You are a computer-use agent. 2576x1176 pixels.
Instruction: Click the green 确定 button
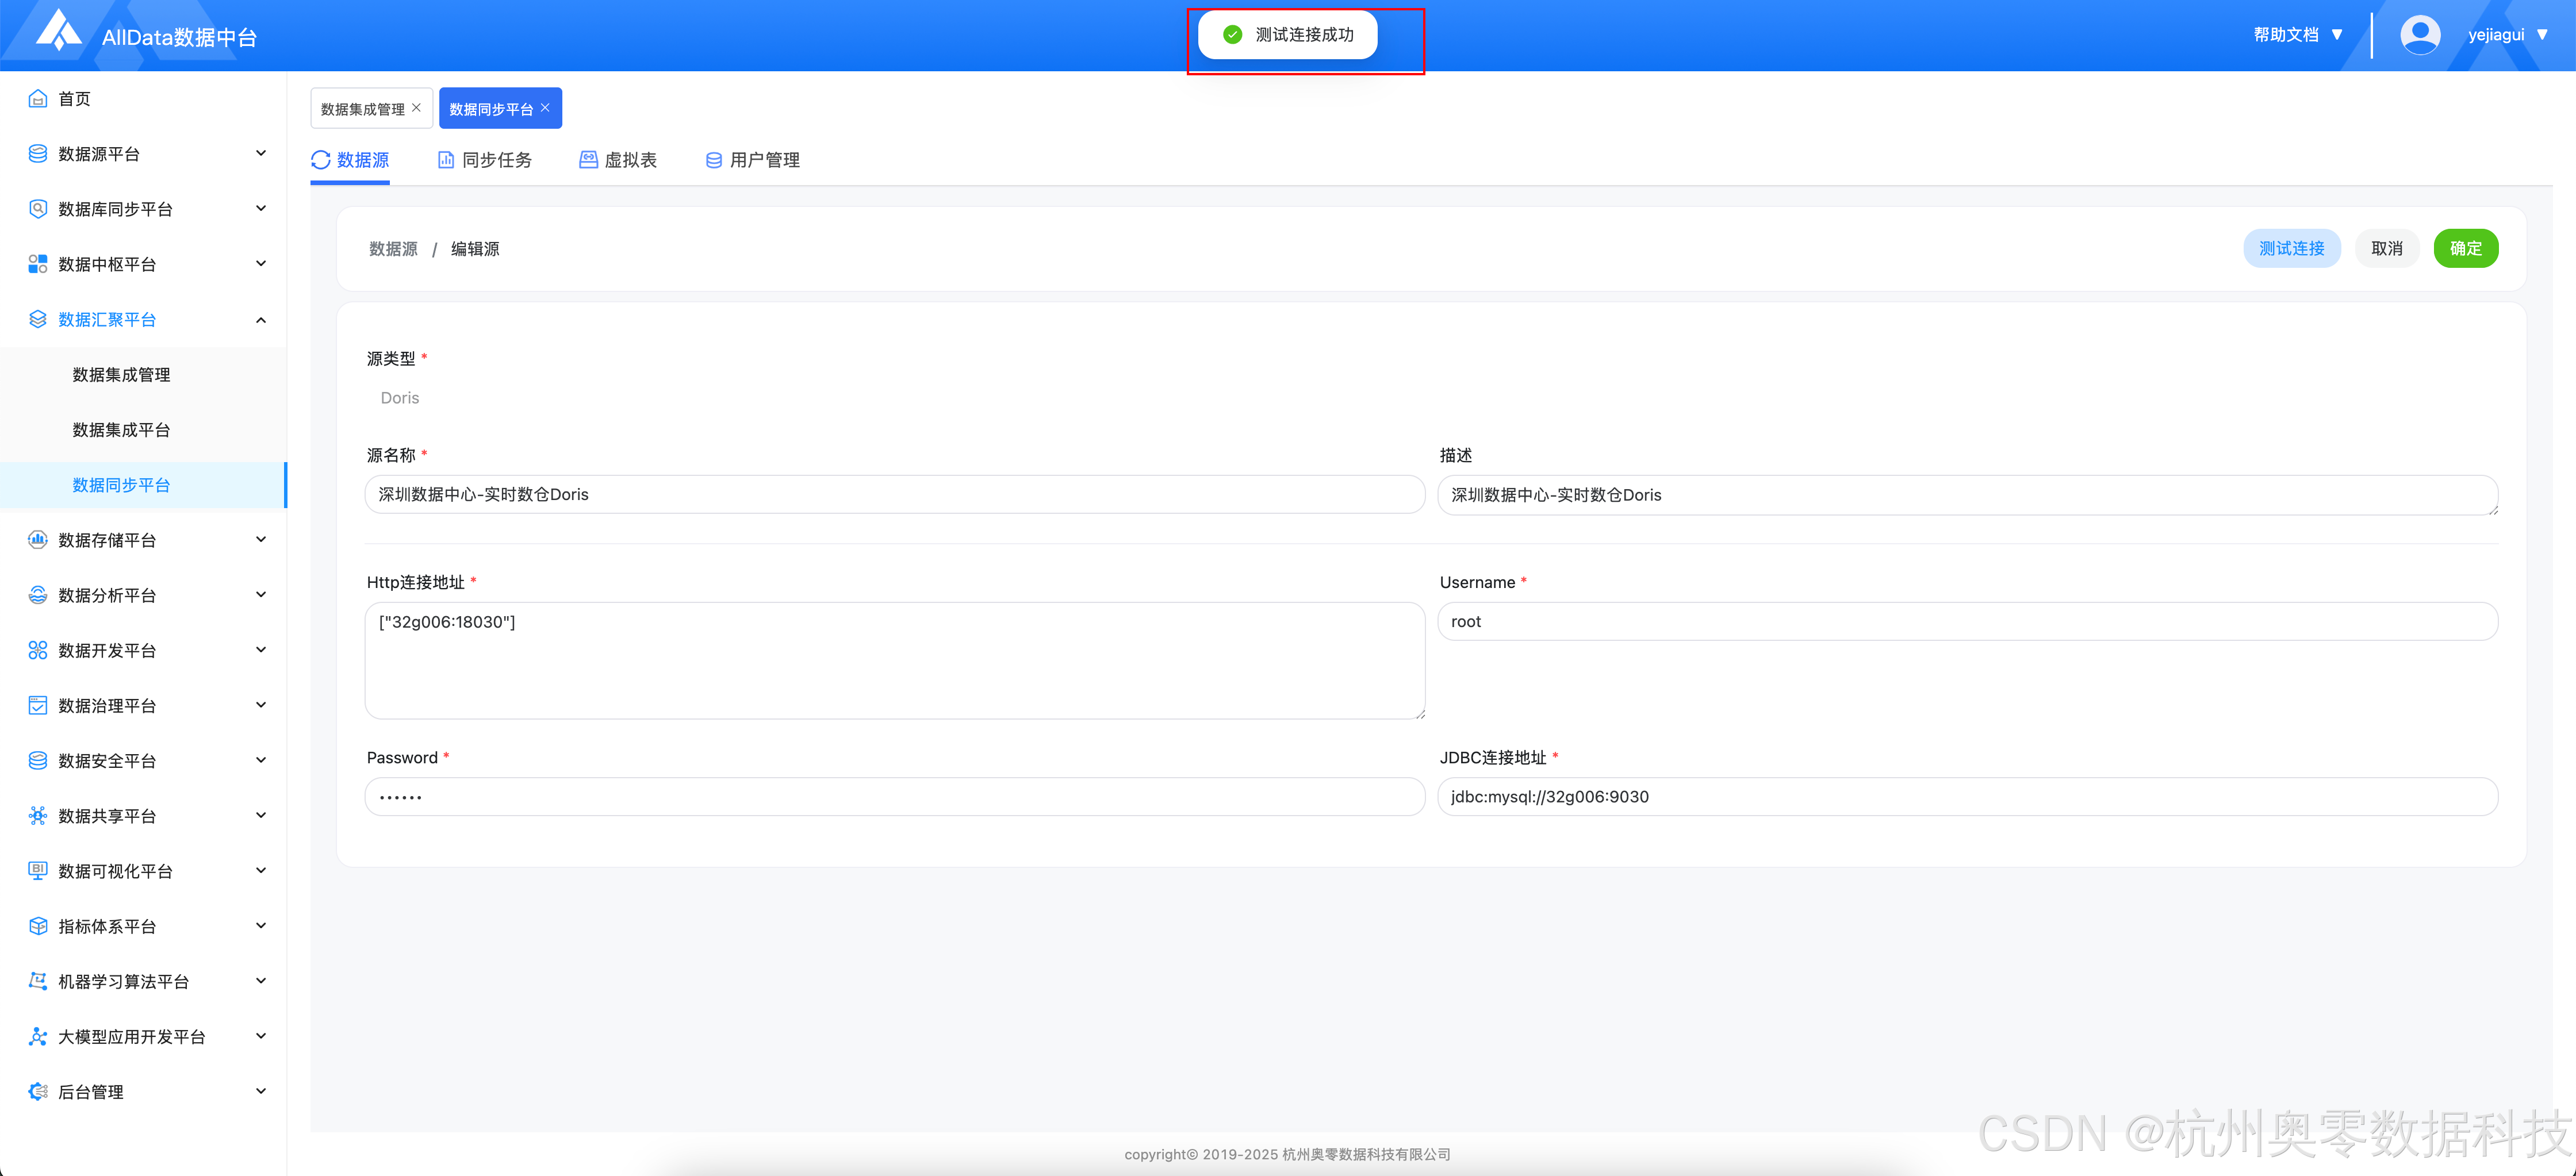2465,248
